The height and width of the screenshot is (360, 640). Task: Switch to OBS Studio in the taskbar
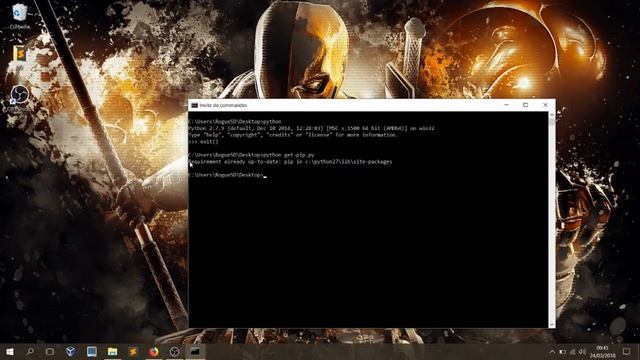point(174,351)
